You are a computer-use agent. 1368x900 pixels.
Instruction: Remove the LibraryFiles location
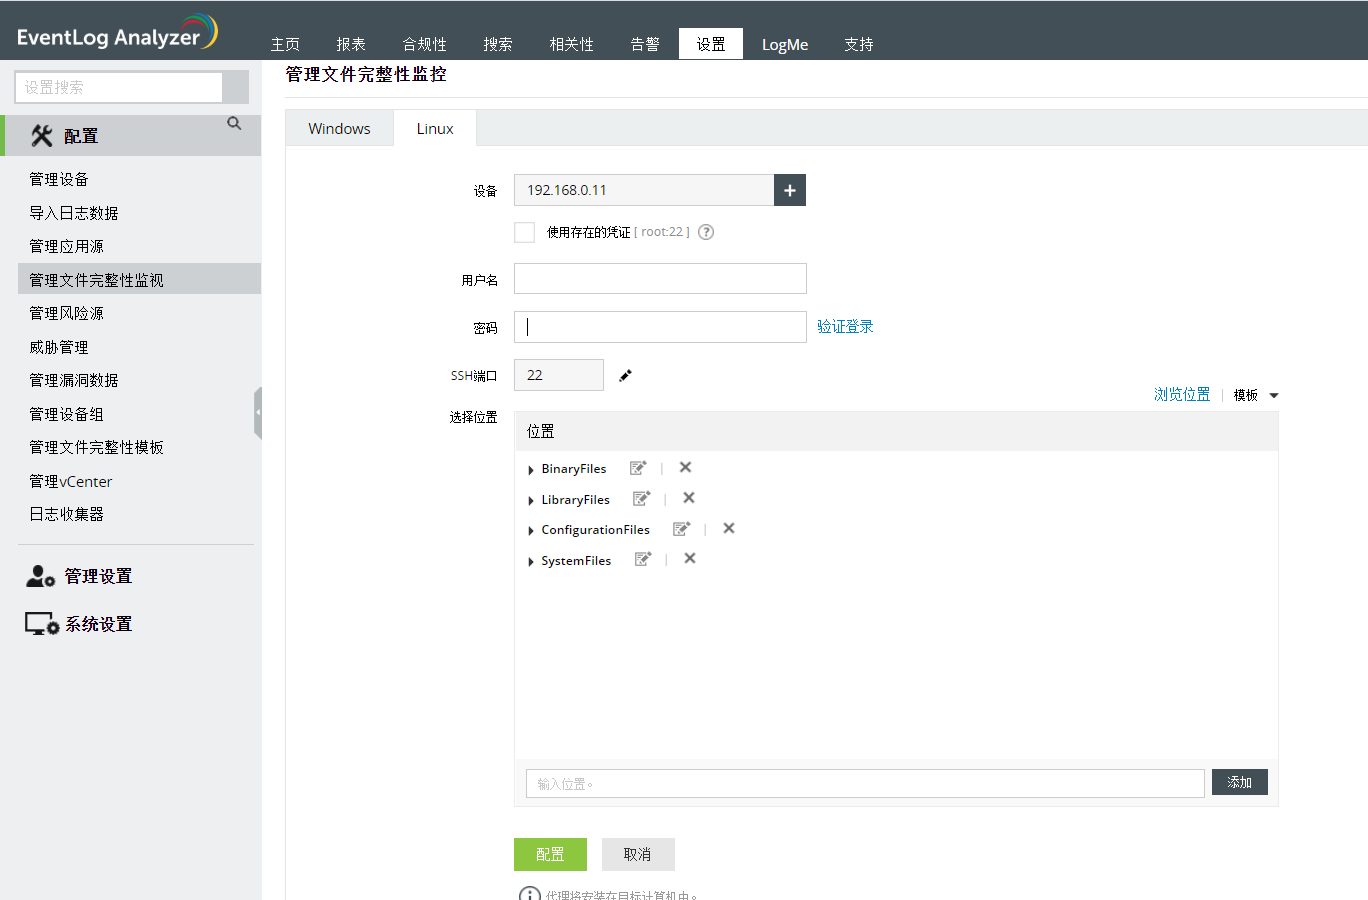click(x=689, y=498)
